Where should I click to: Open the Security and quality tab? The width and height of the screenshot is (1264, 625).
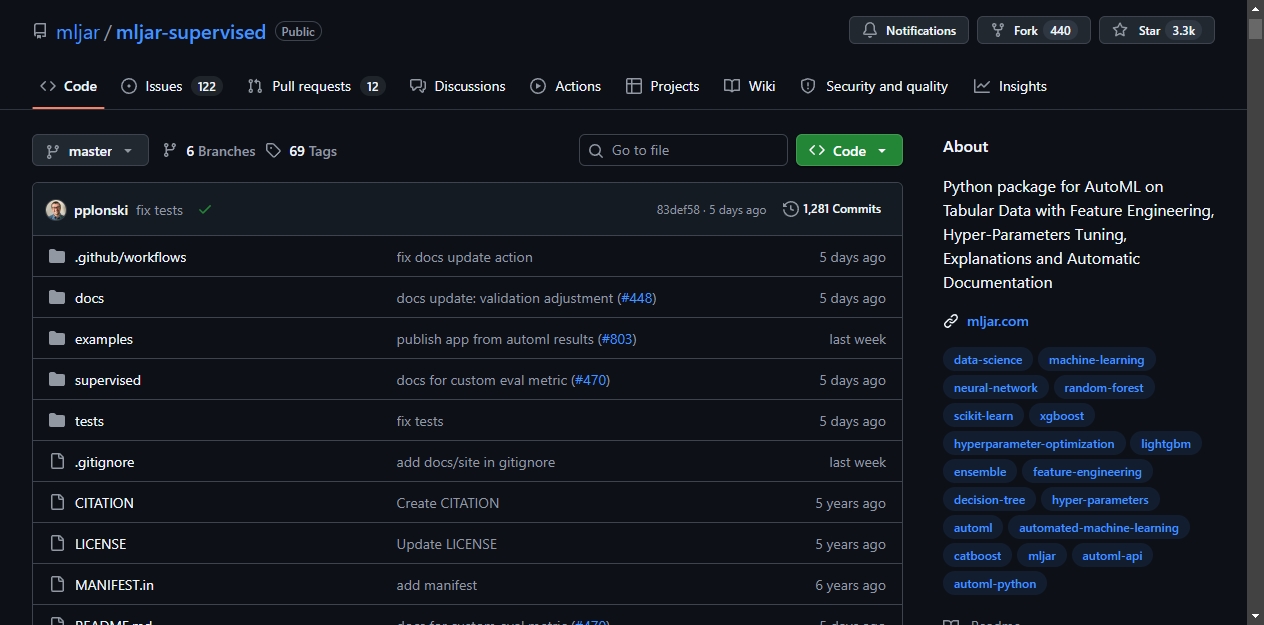(875, 86)
